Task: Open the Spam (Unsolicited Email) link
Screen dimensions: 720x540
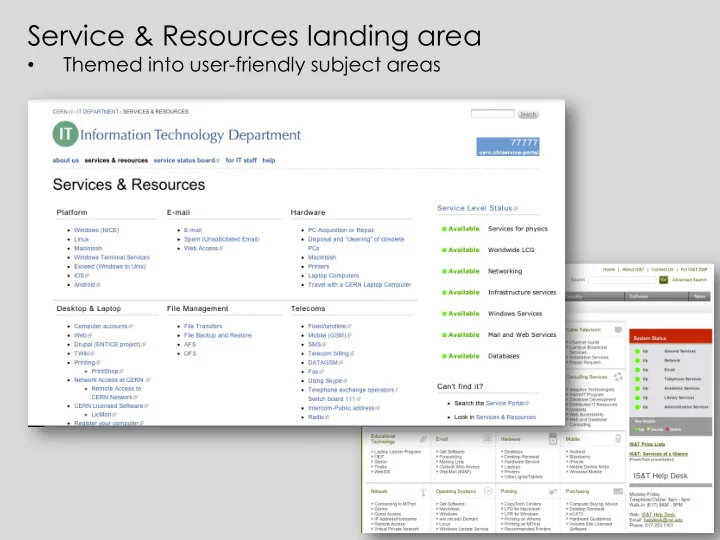Action: coord(221,239)
